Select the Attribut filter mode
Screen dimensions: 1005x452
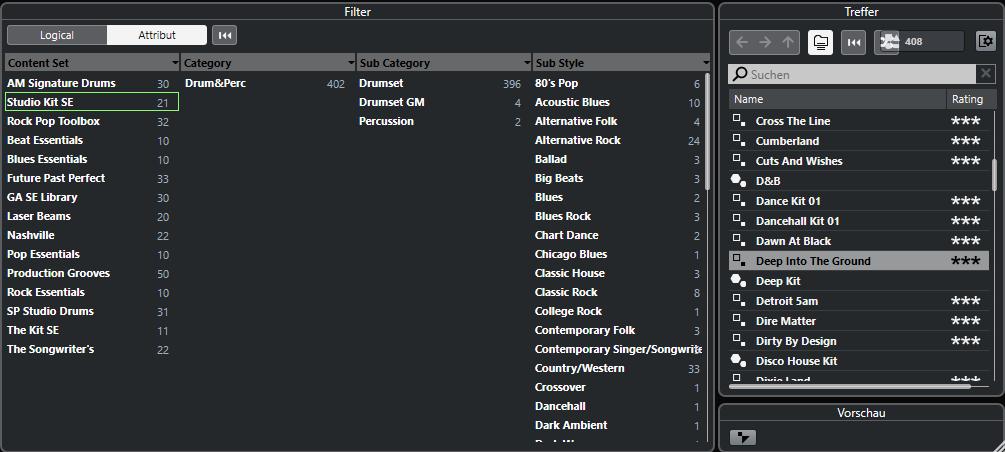(157, 35)
